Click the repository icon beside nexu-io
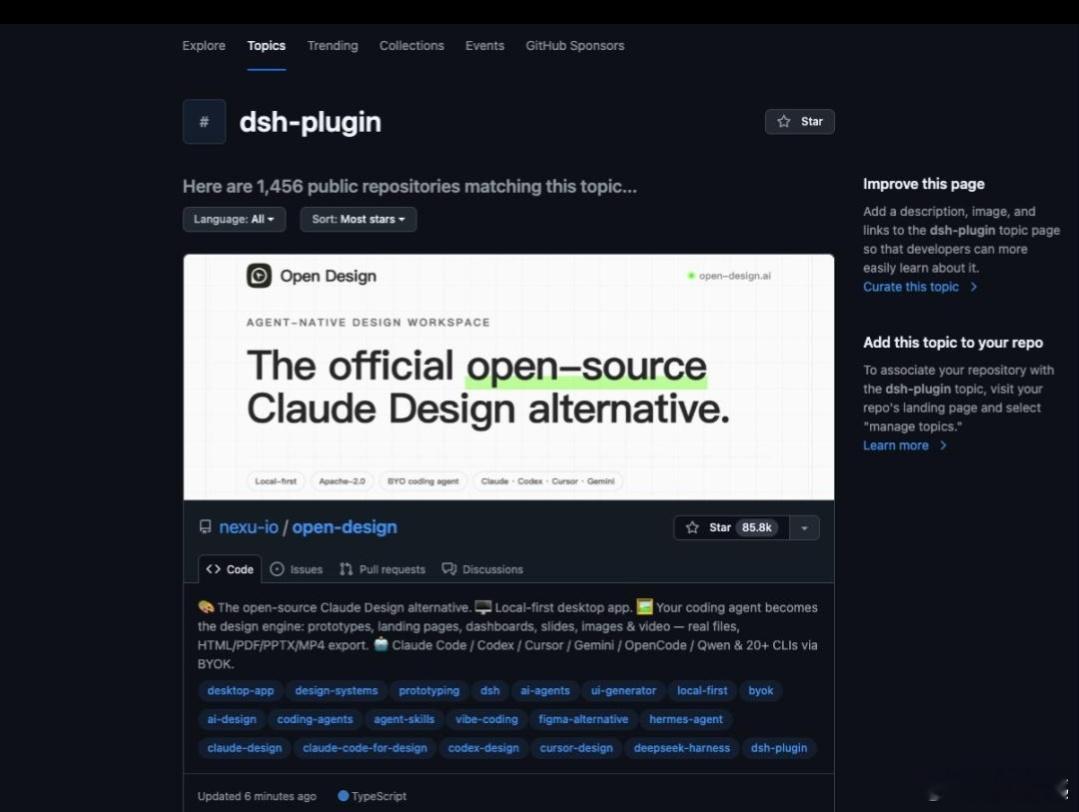This screenshot has height=812, width=1079. [205, 527]
